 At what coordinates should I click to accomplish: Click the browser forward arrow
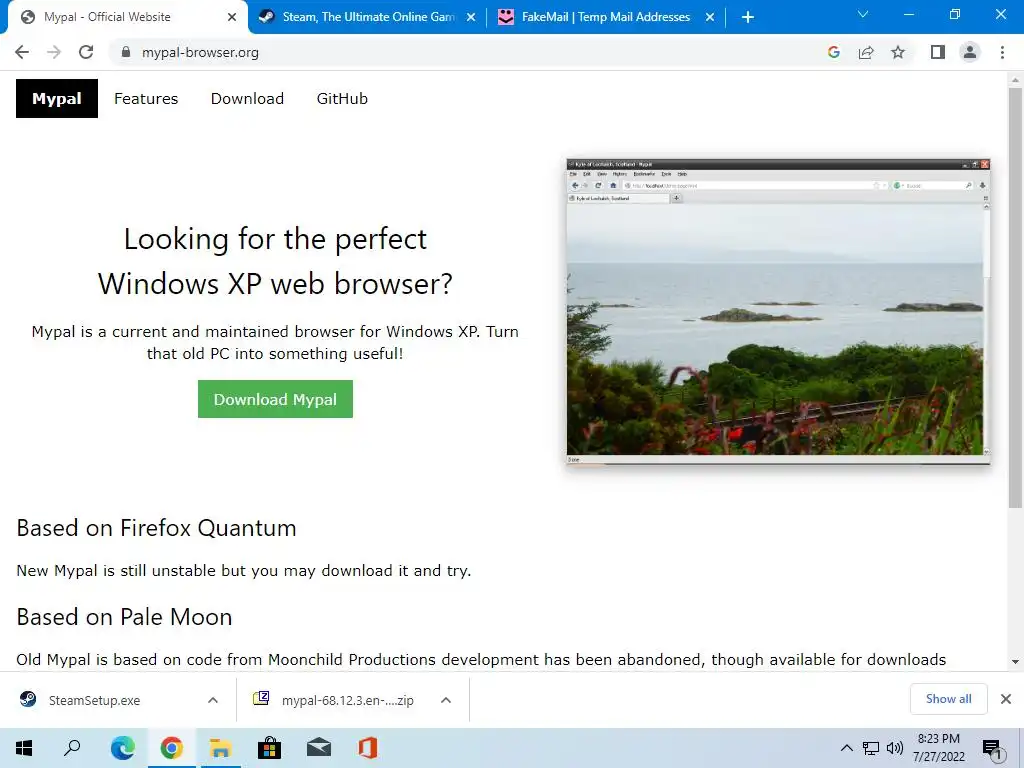pyautogui.click(x=54, y=52)
